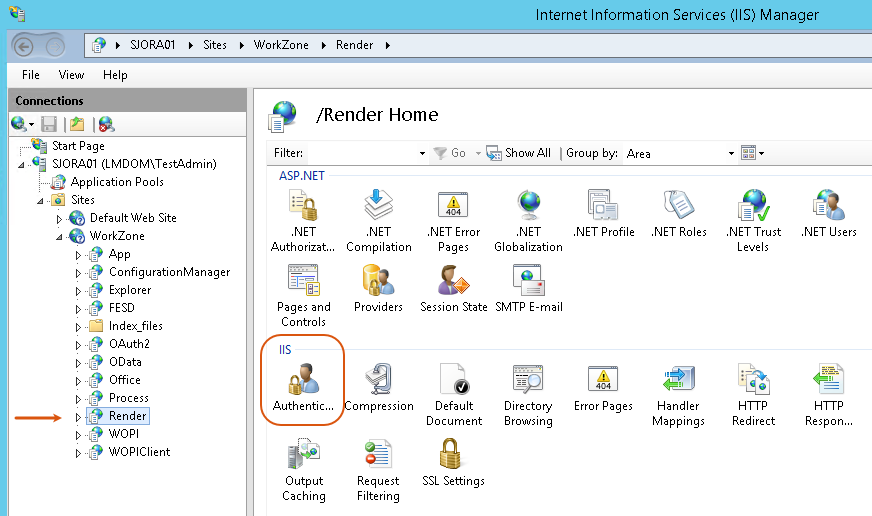Viewport: 872px width, 516px height.
Task: Open the Authentication feature under IIS
Action: [x=303, y=388]
